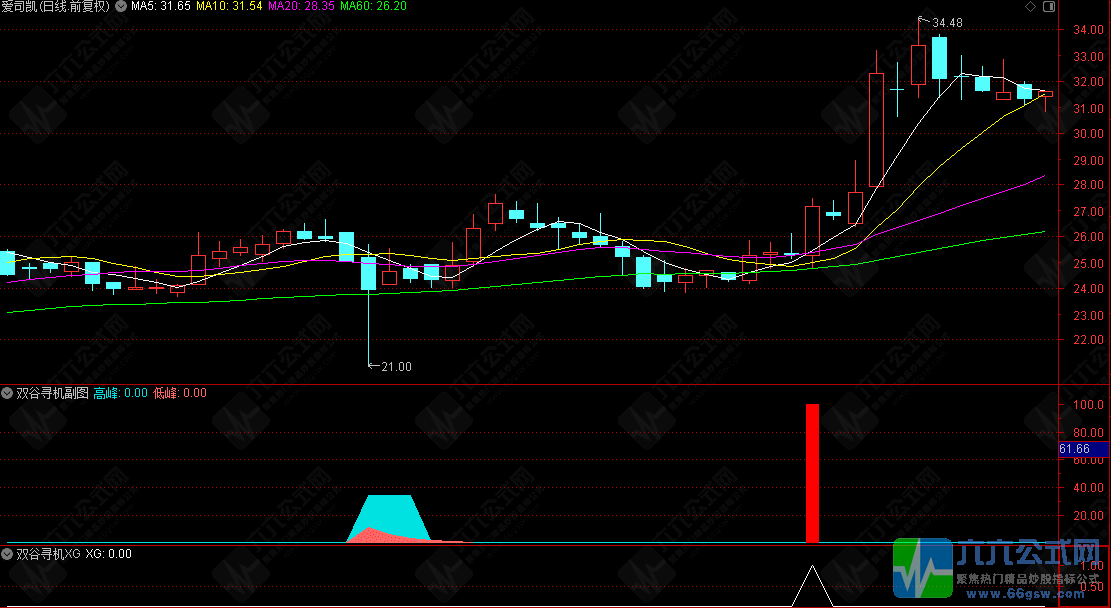
Task: Click the tall red signal bar in sub-chart
Action: (812, 473)
